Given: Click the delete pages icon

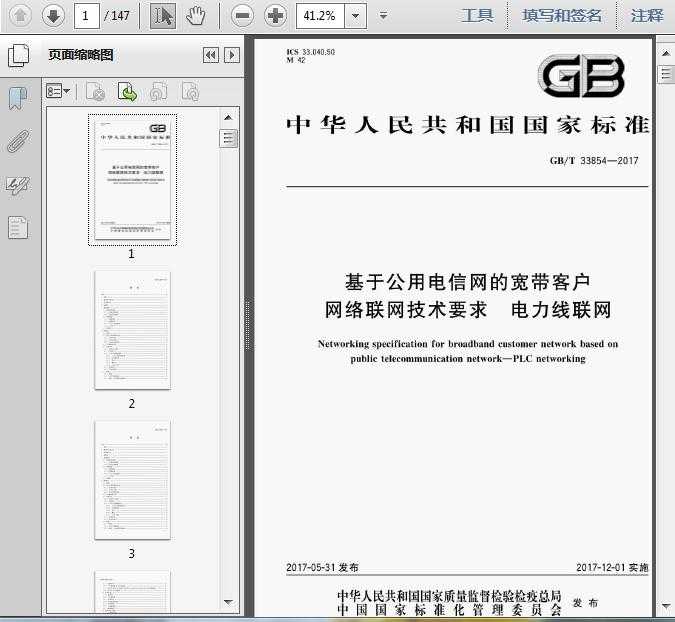Looking at the screenshot, I should tap(95, 92).
